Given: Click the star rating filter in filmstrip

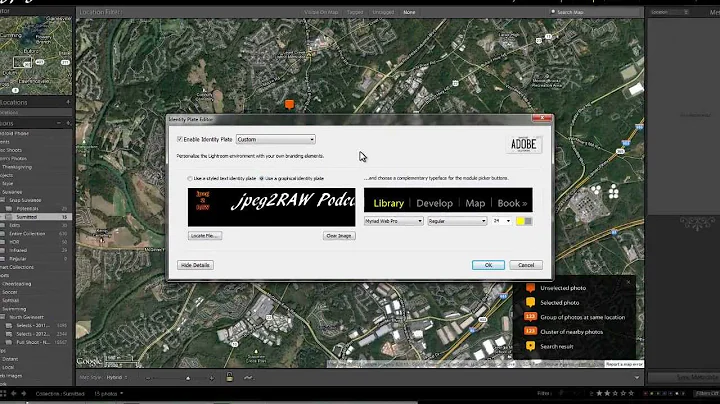Looking at the screenshot, I should [615, 393].
